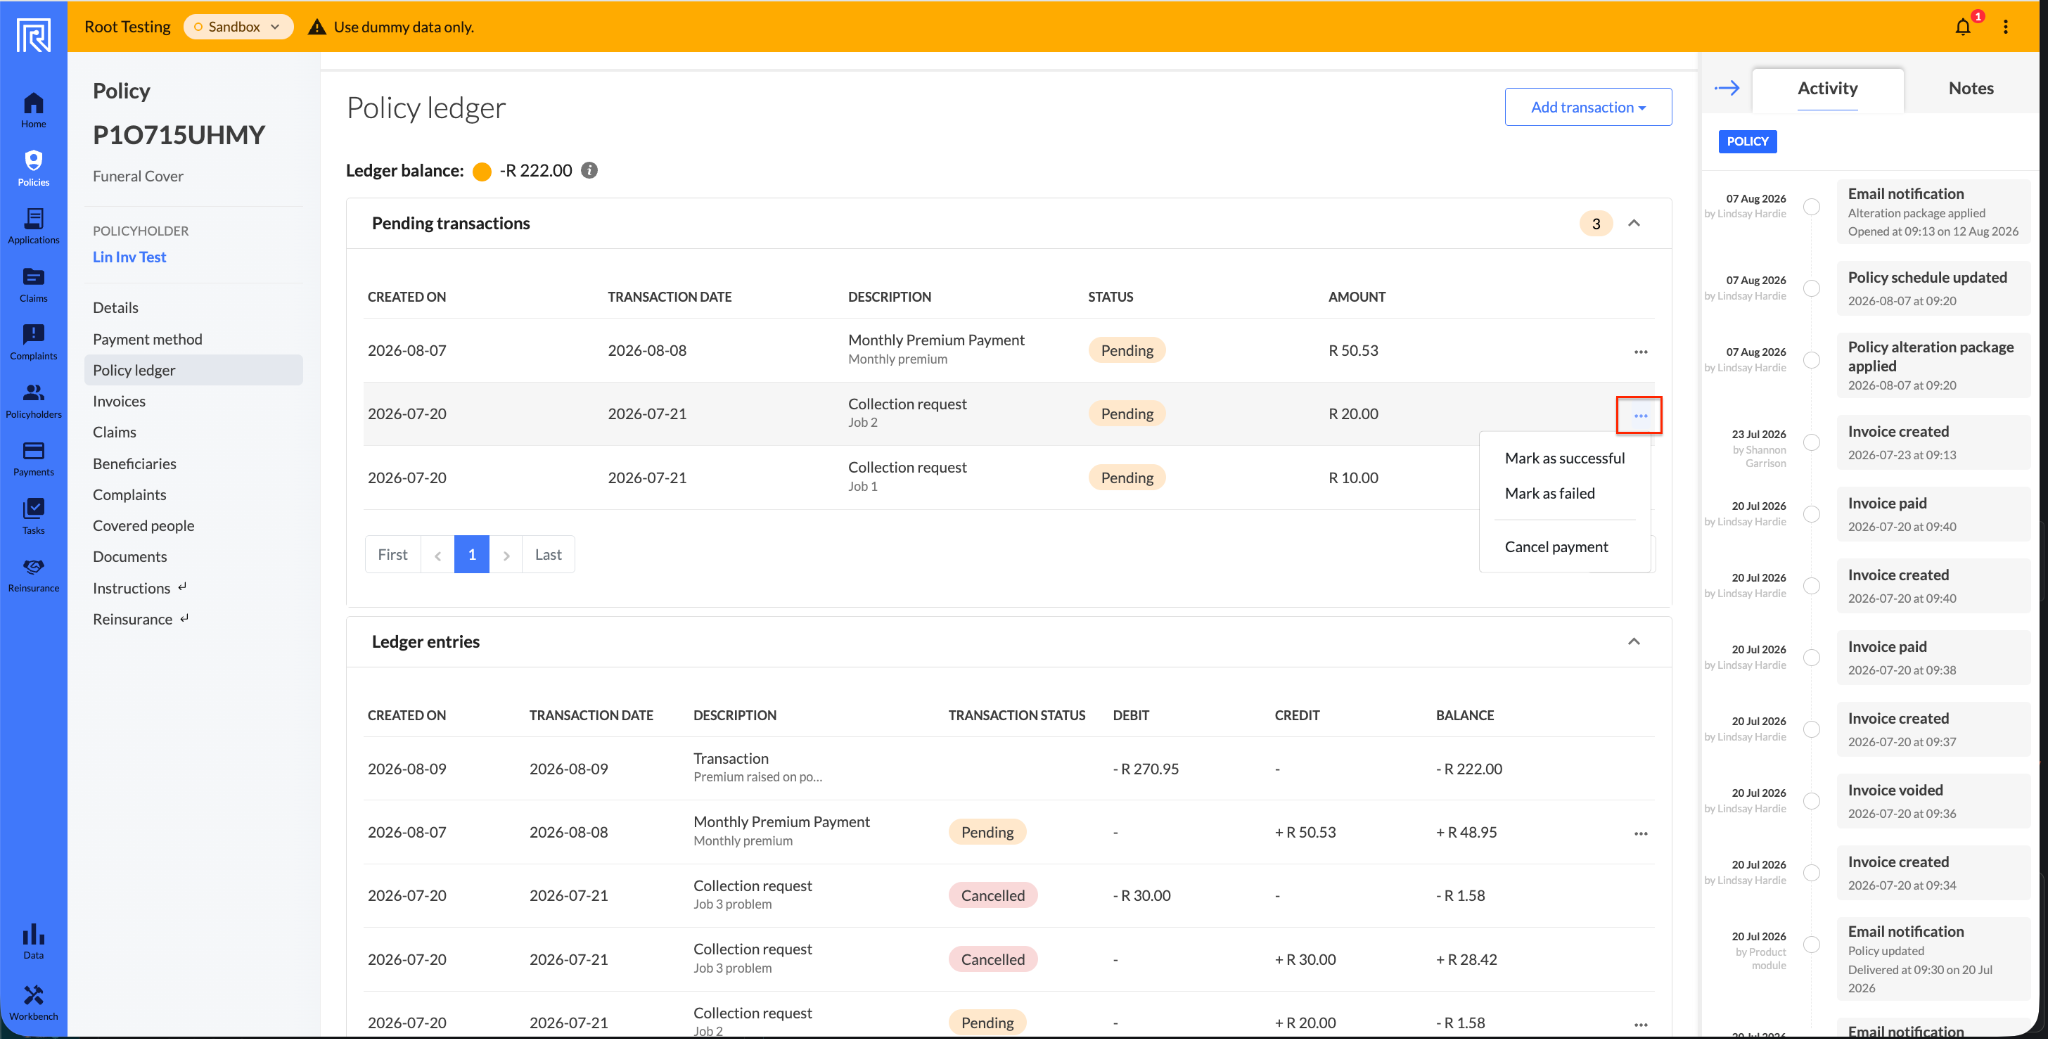This screenshot has height=1039, width=2048.
Task: Switch to the Notes tab
Action: coord(1970,88)
